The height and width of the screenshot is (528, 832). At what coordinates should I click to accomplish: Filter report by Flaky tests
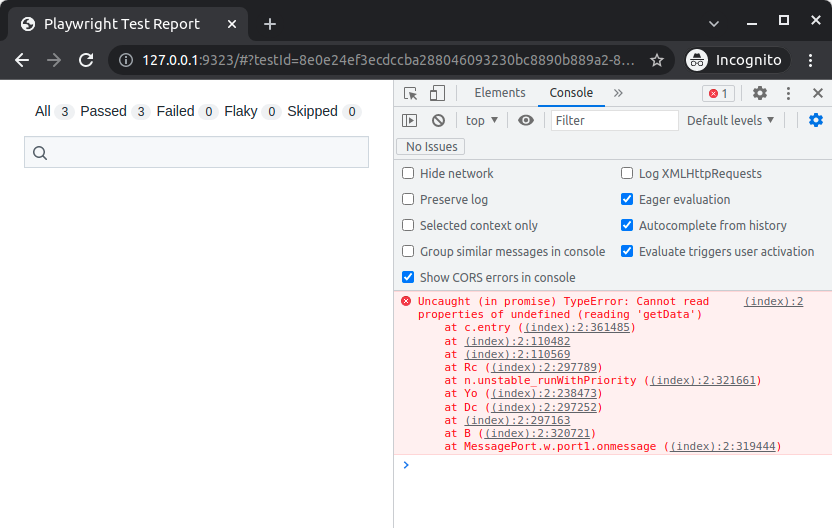pos(252,111)
